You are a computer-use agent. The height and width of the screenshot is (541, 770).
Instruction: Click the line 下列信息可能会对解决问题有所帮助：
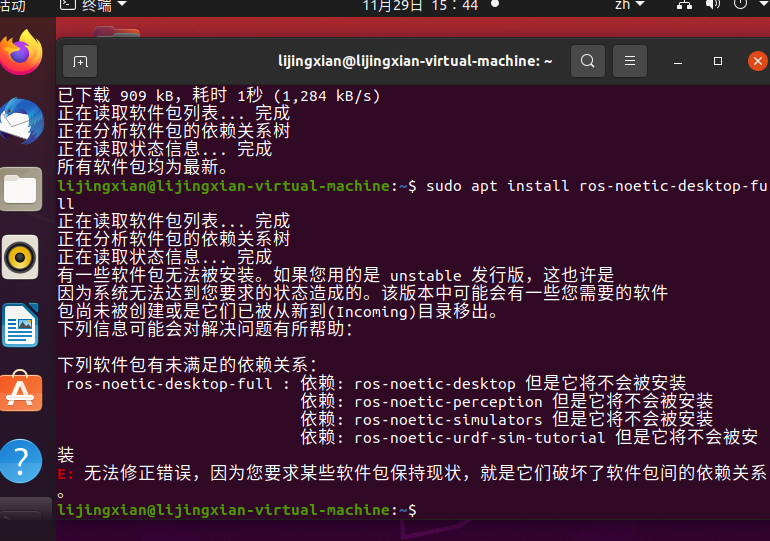pos(206,329)
